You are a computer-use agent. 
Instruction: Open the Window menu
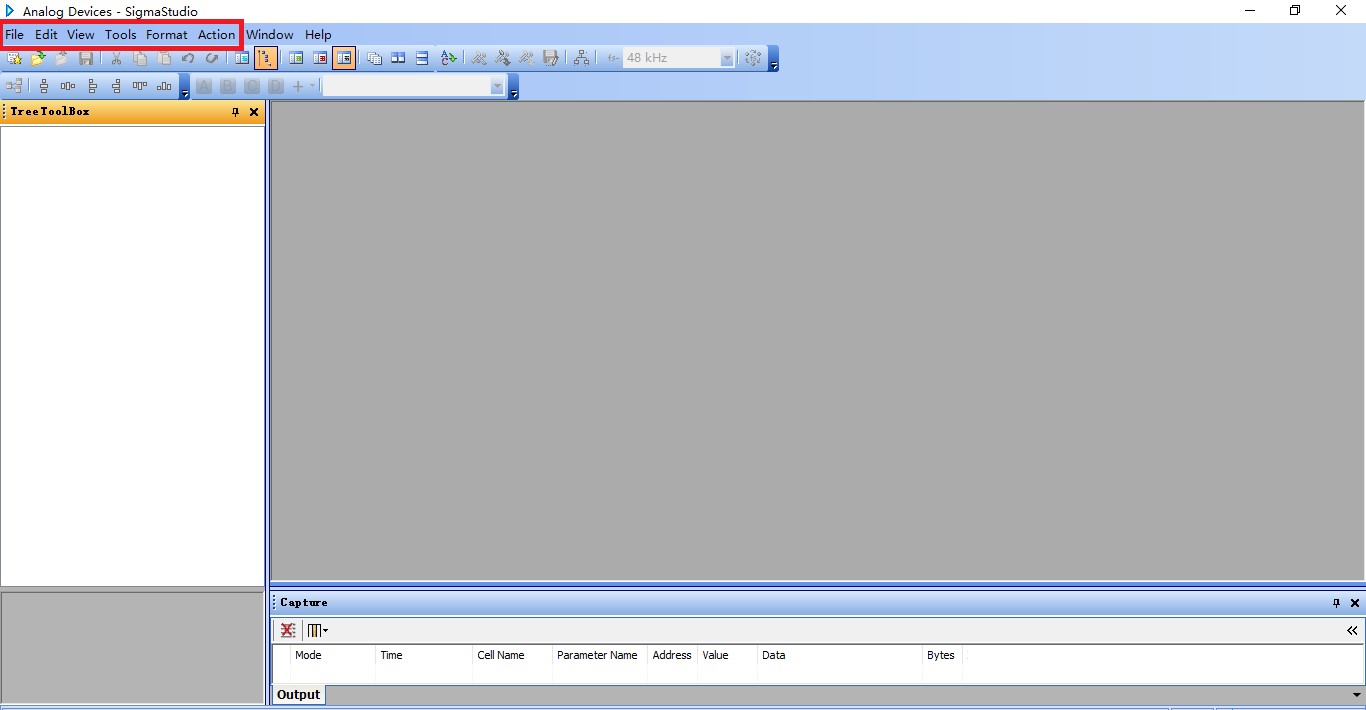270,34
